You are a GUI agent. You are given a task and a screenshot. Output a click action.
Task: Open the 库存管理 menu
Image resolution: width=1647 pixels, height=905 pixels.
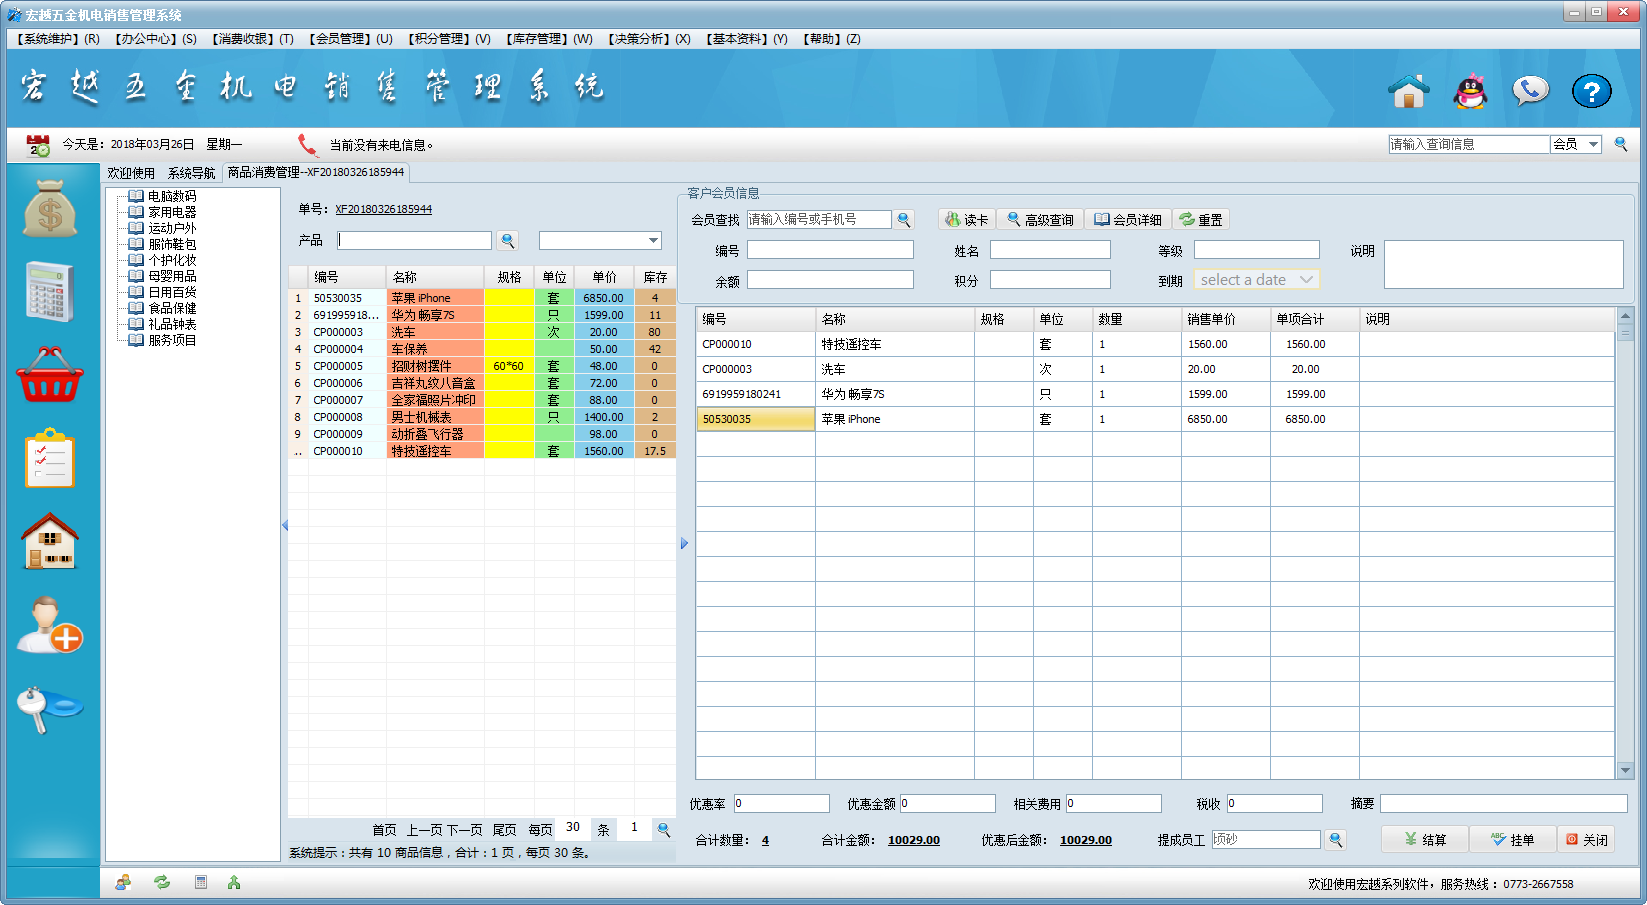click(x=549, y=39)
